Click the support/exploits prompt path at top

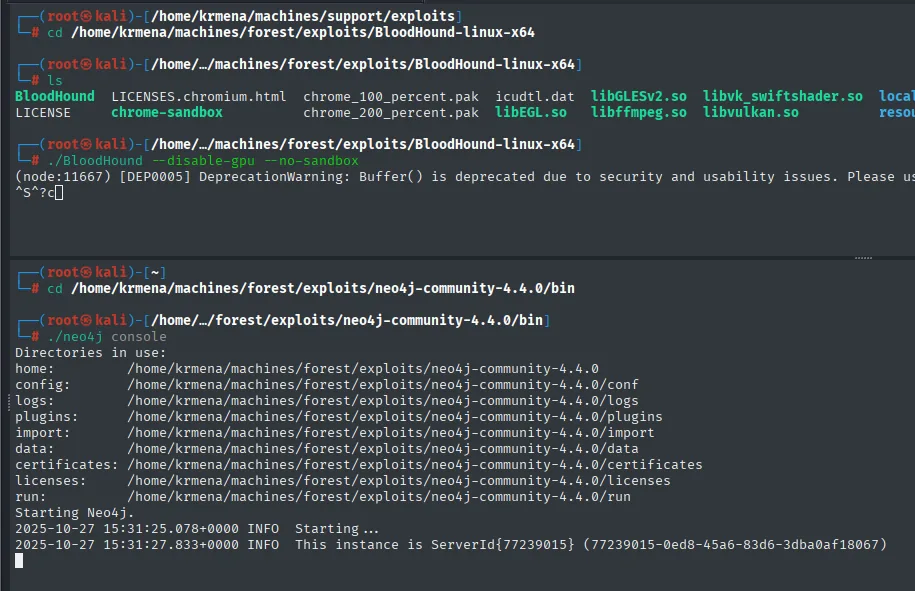pos(303,16)
